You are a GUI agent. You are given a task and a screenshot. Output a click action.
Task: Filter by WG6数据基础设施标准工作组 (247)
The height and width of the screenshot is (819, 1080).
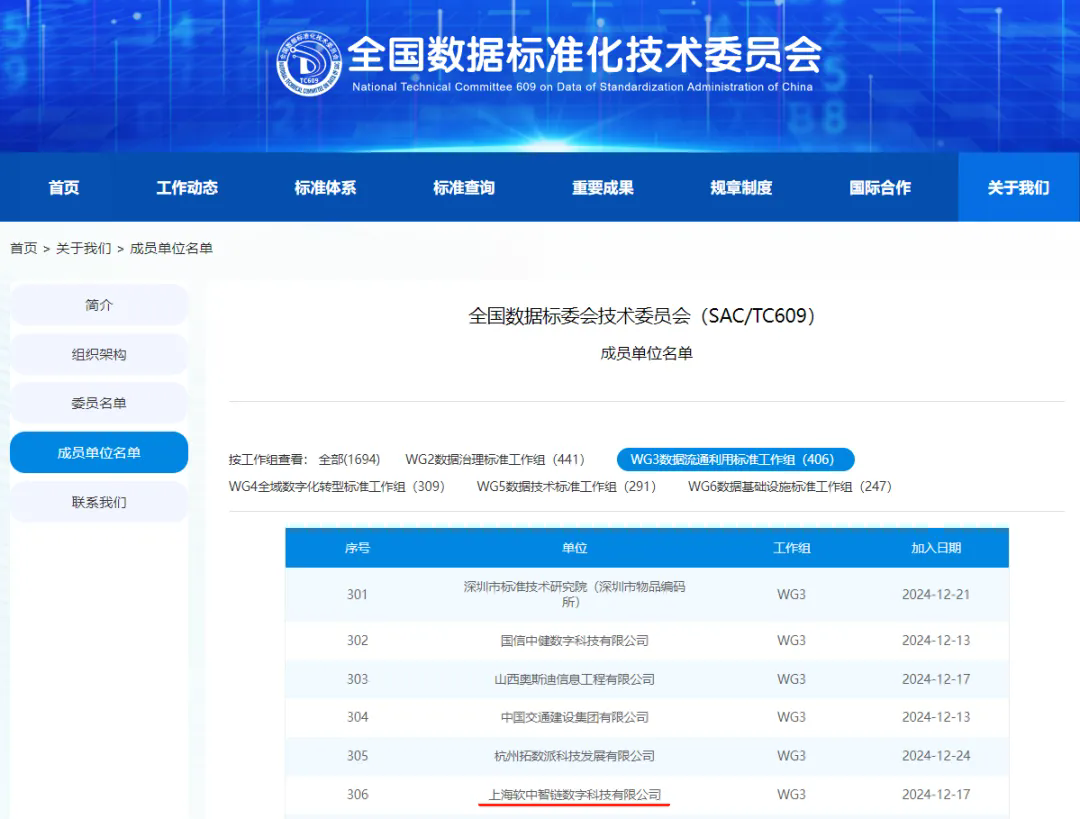click(x=790, y=486)
